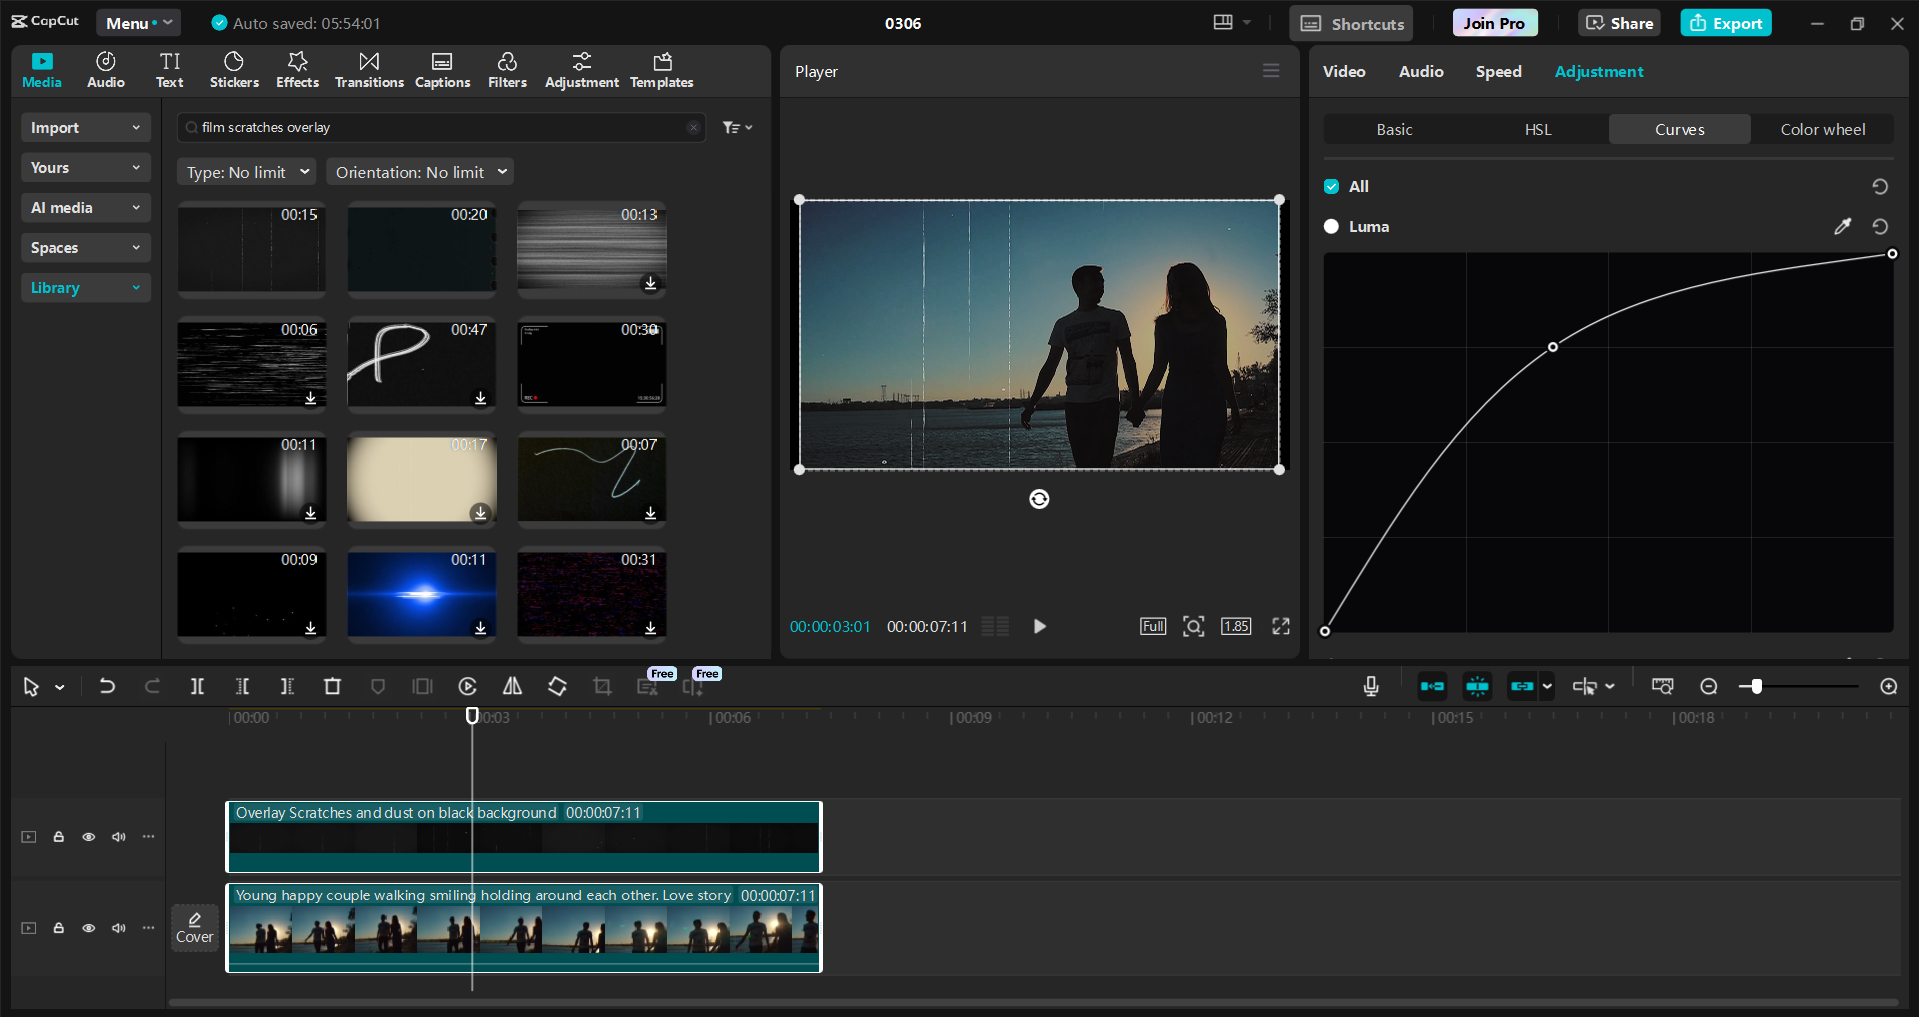Open the Stickers panel
Viewport: 1919px width, 1017px height.
click(234, 70)
